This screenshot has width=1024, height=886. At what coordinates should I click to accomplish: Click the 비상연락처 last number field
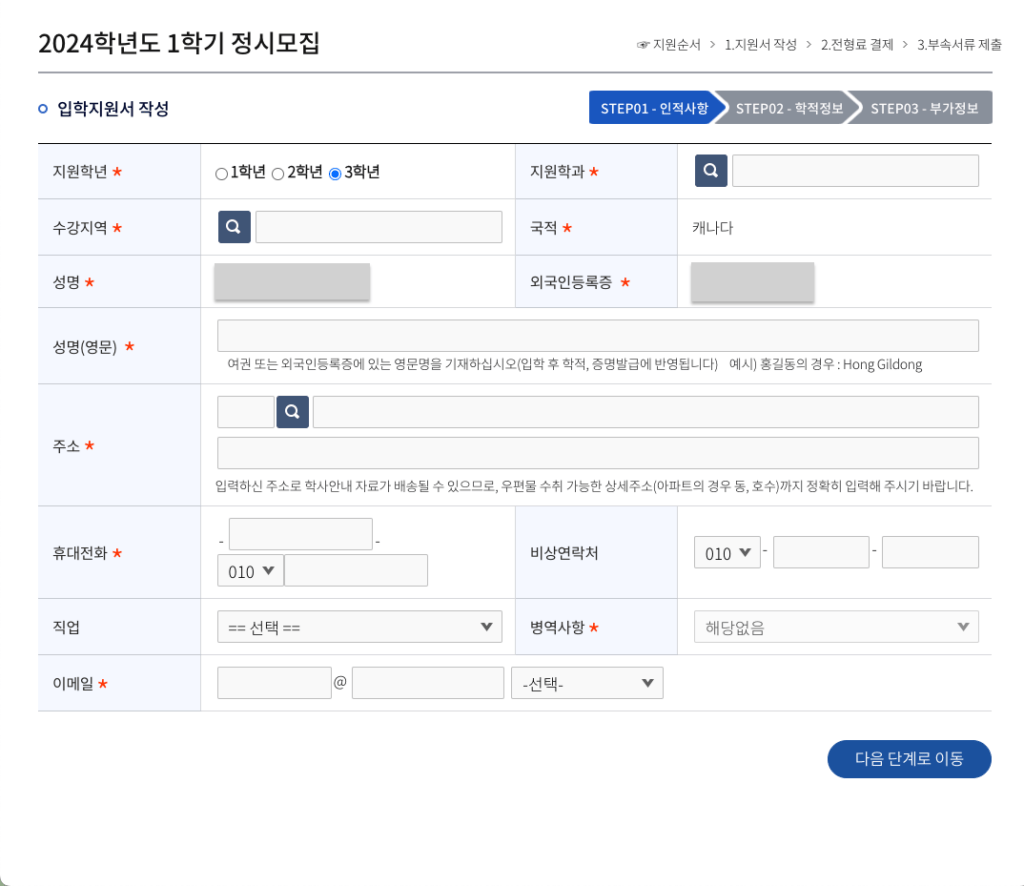pos(930,552)
